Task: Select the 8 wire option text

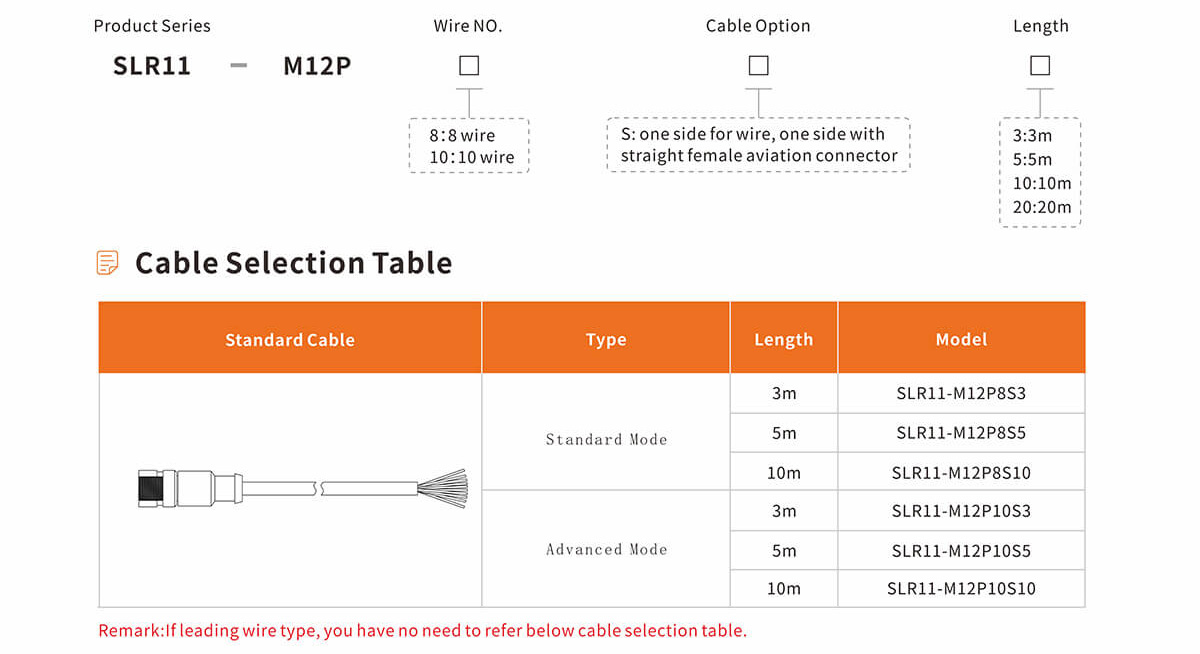Action: pos(462,135)
